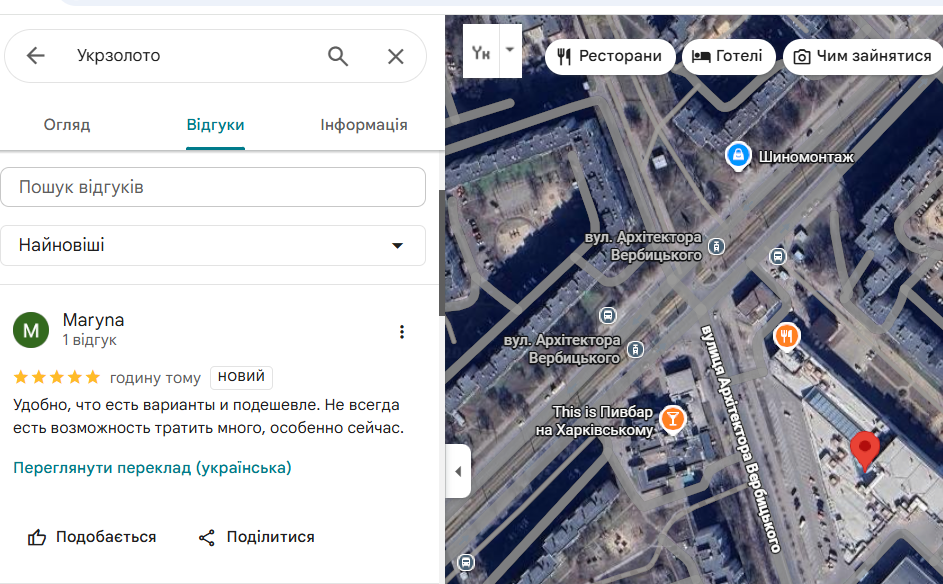Image resolution: width=943 pixels, height=584 pixels.
Task: Click the orange restaurant marker on map
Action: [786, 336]
